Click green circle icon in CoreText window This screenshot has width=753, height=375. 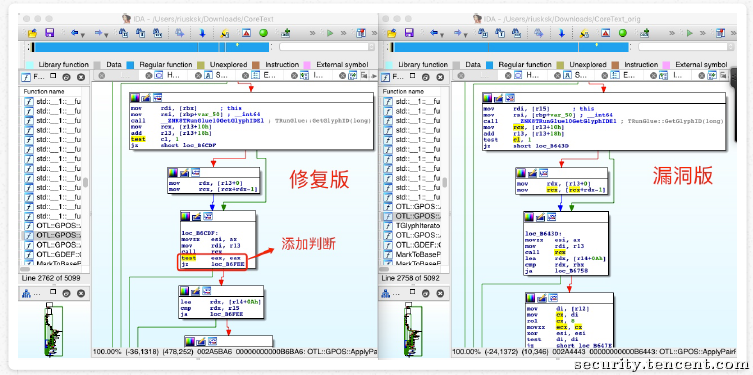pos(263,33)
